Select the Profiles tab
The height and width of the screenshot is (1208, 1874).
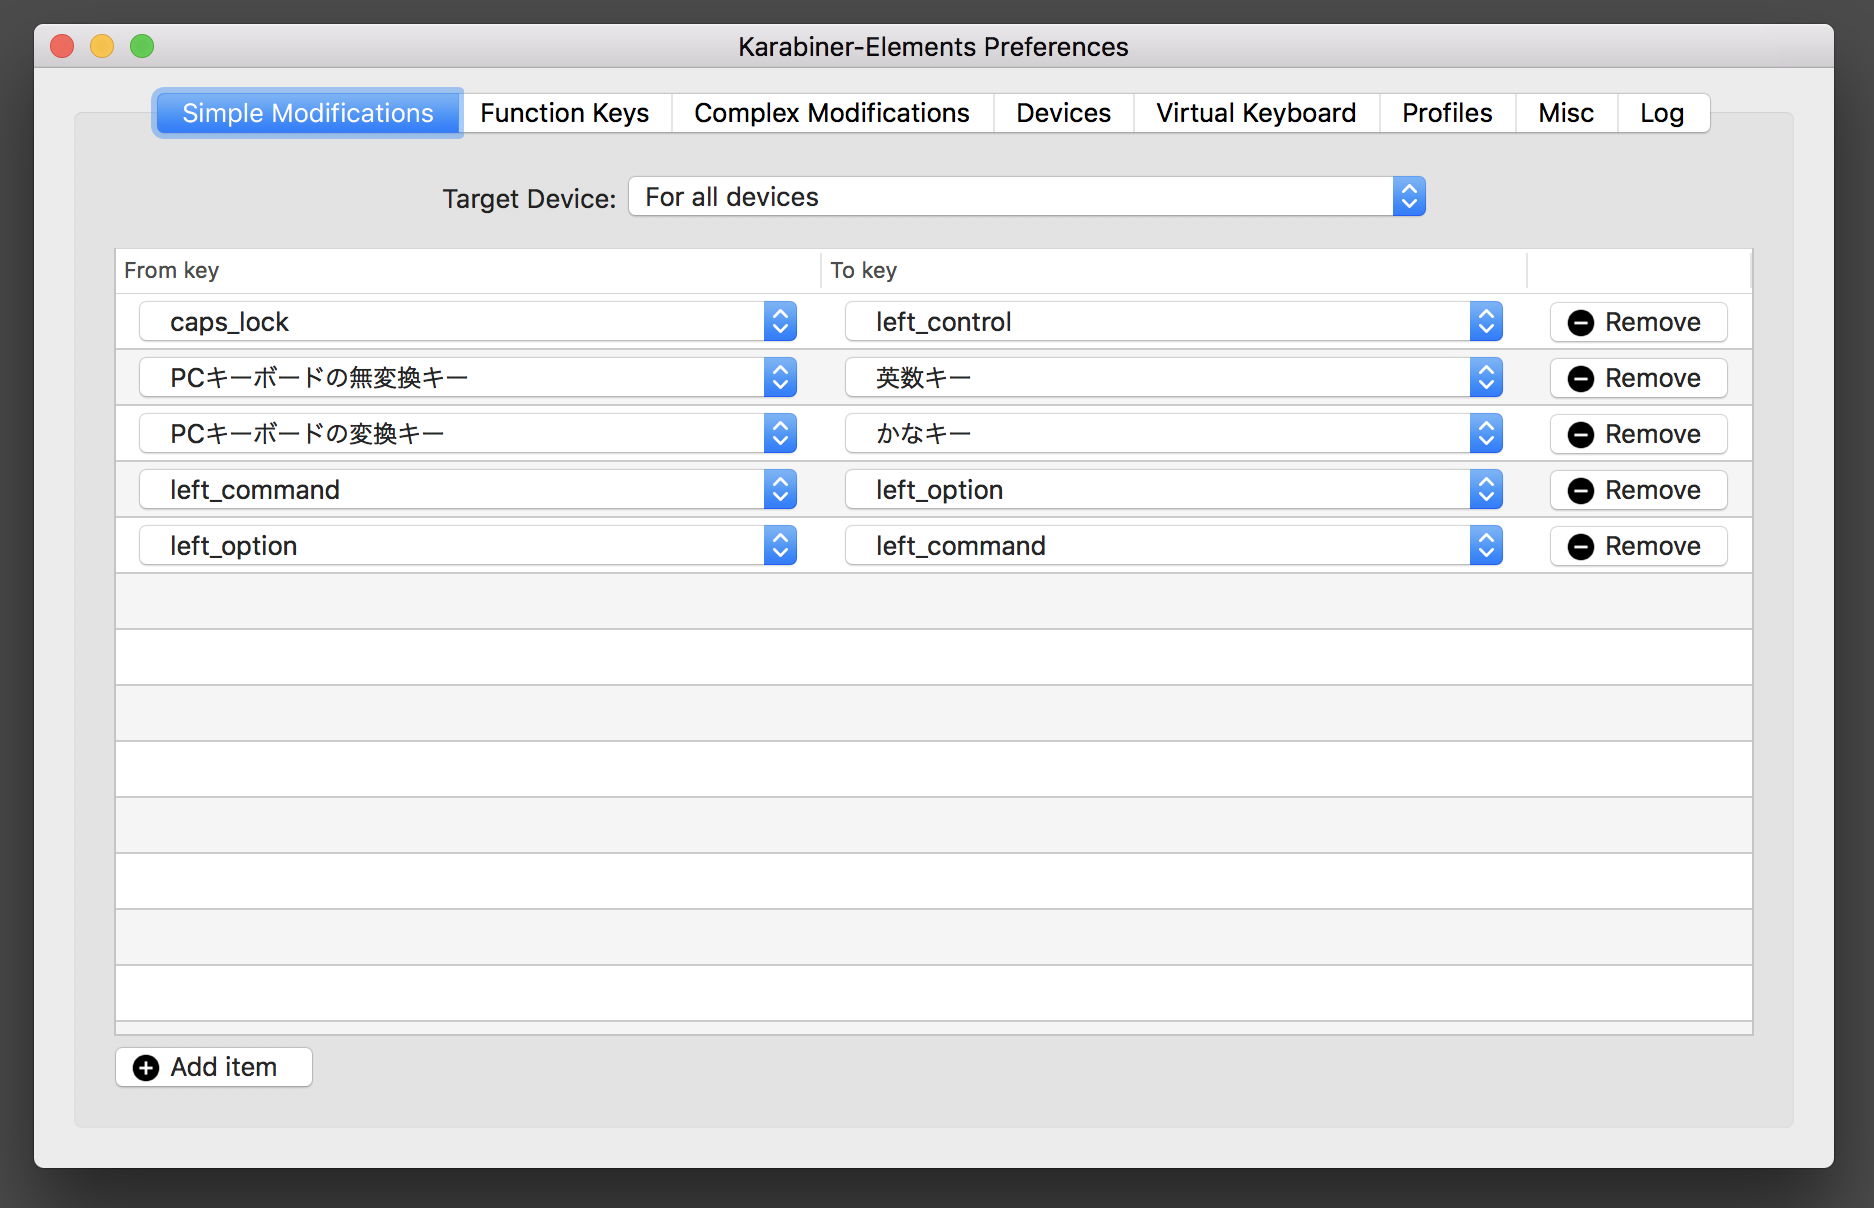pyautogui.click(x=1446, y=113)
